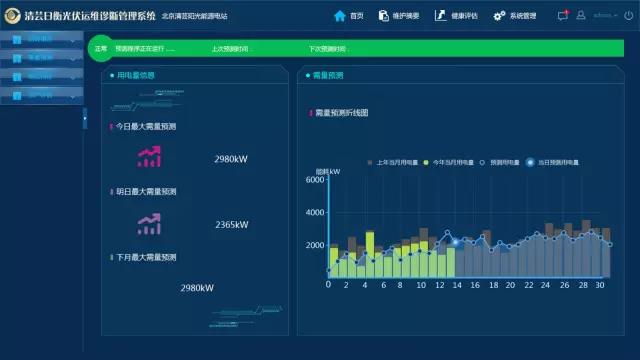Expand the bottom sidebar menu chevron
The width and height of the screenshot is (640, 360).
coord(72,97)
